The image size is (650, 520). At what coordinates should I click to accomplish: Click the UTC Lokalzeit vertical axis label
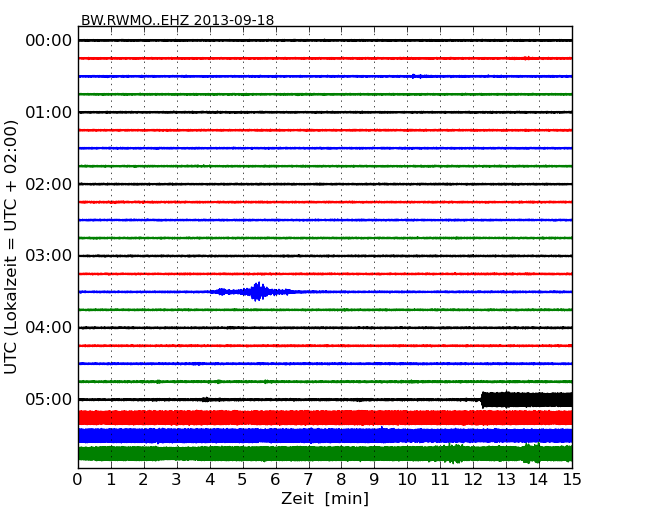point(11,248)
